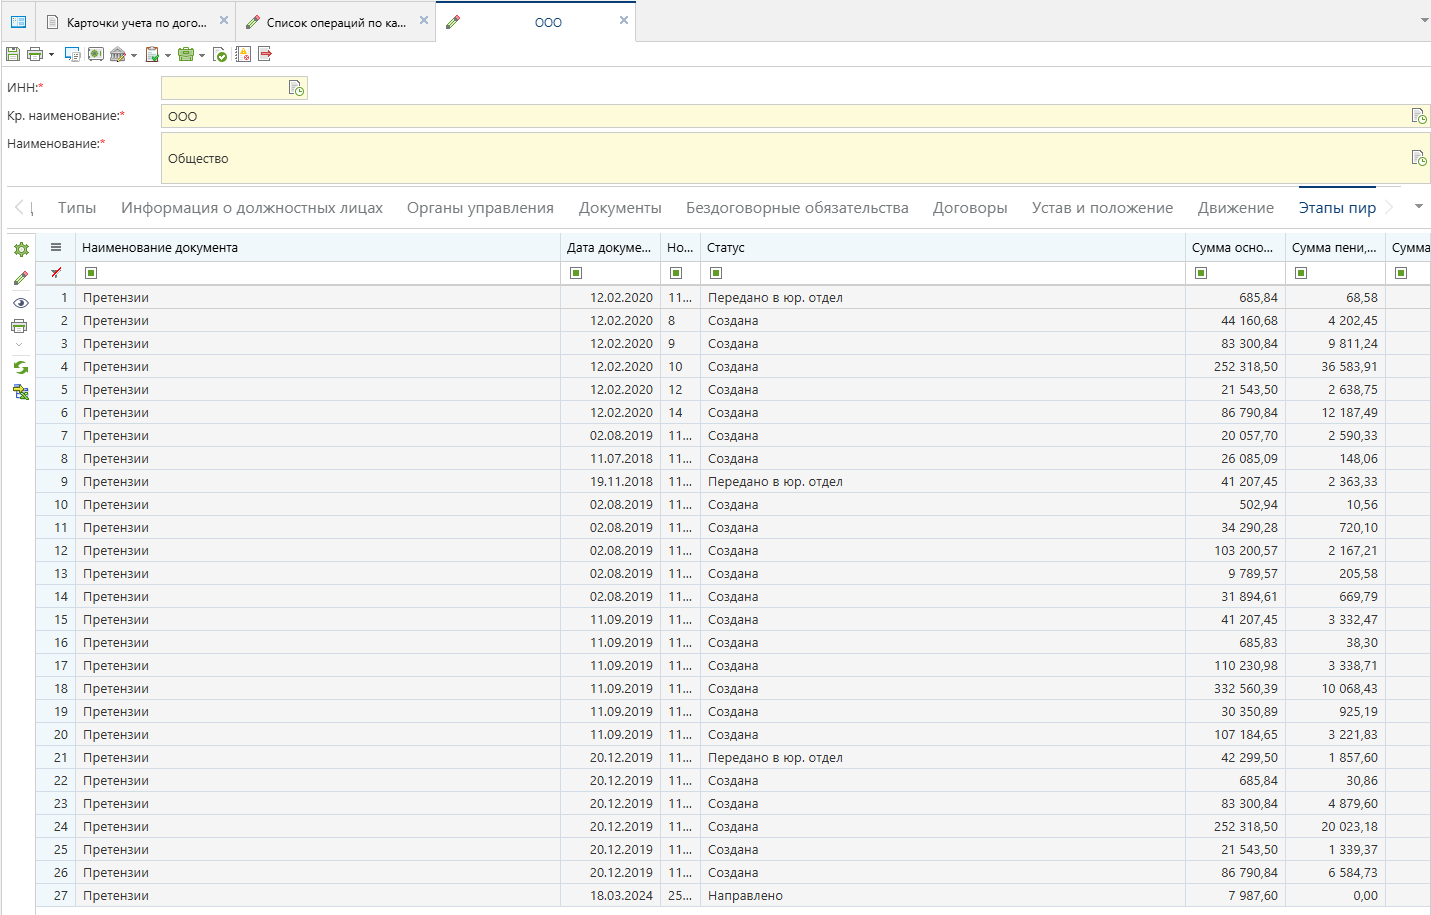The image size is (1431, 915).
Task: Open the tab list dropdown at top right
Action: (x=1424, y=20)
